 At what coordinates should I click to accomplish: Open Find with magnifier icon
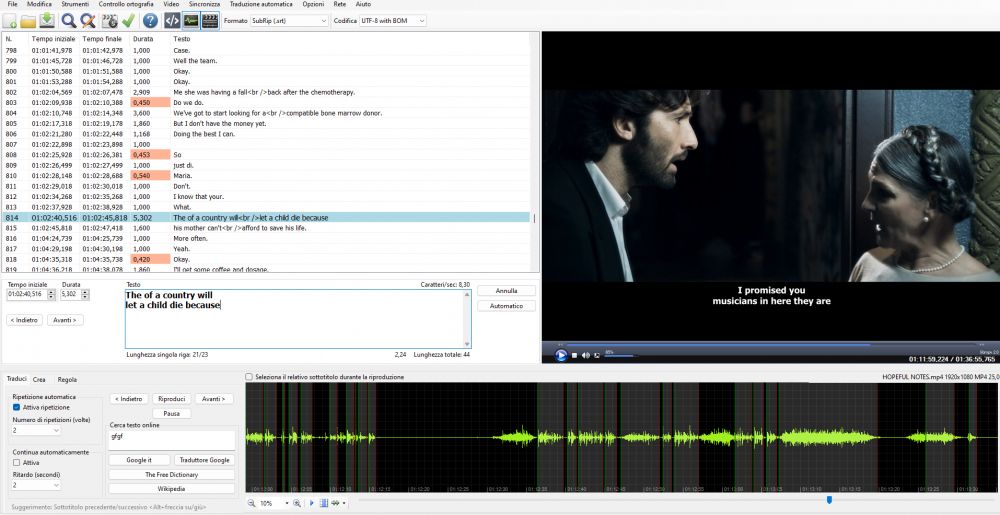69,21
